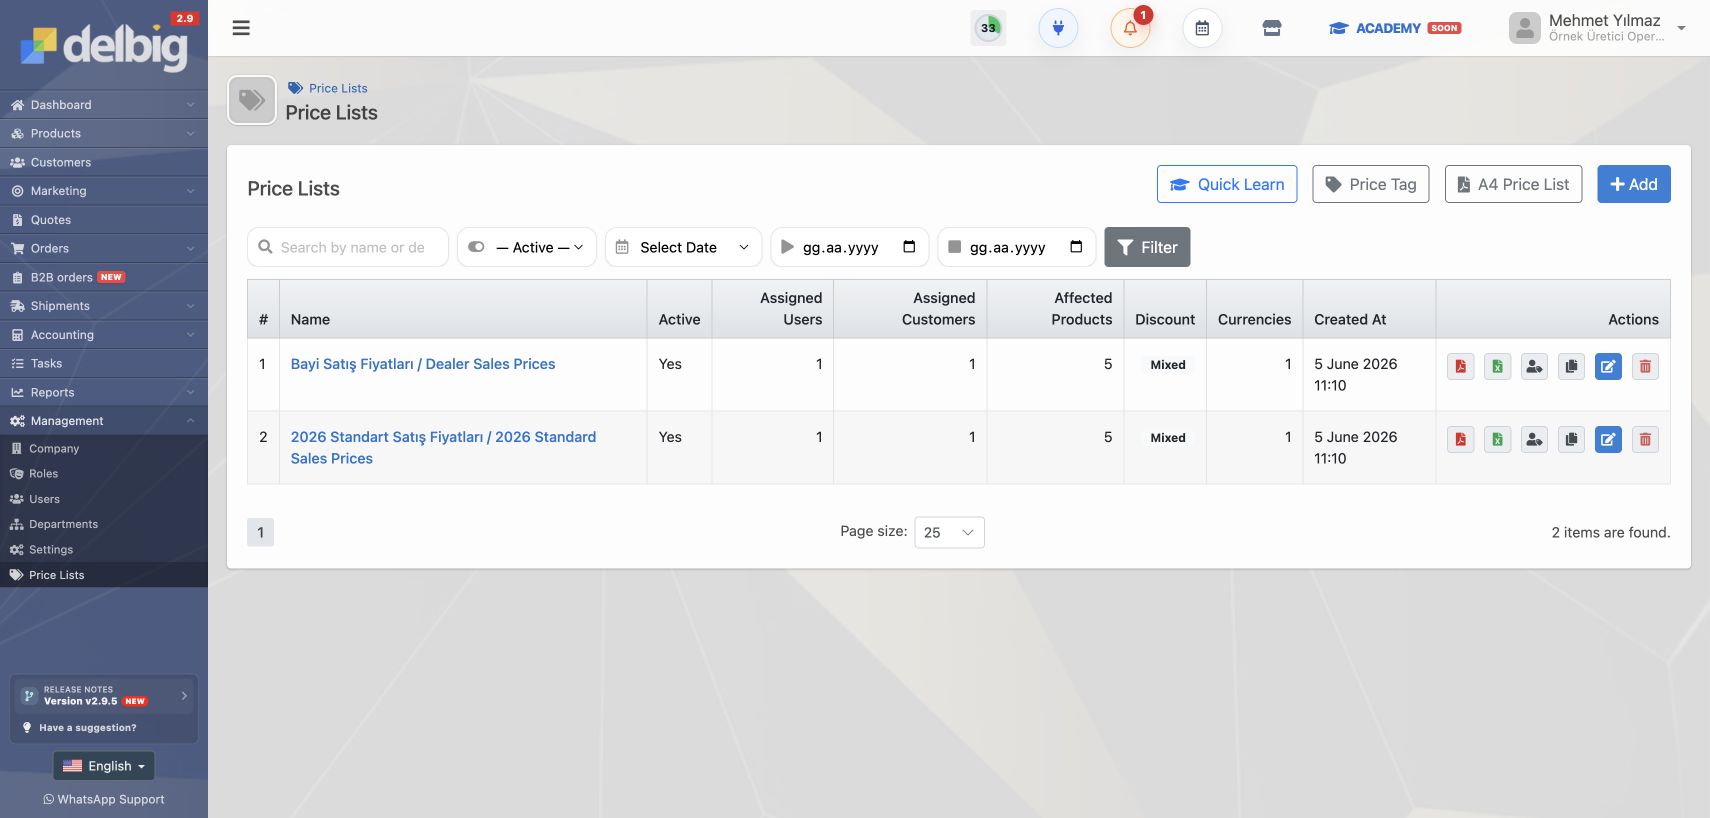Focus the search by name field
The image size is (1710, 818).
pos(348,247)
